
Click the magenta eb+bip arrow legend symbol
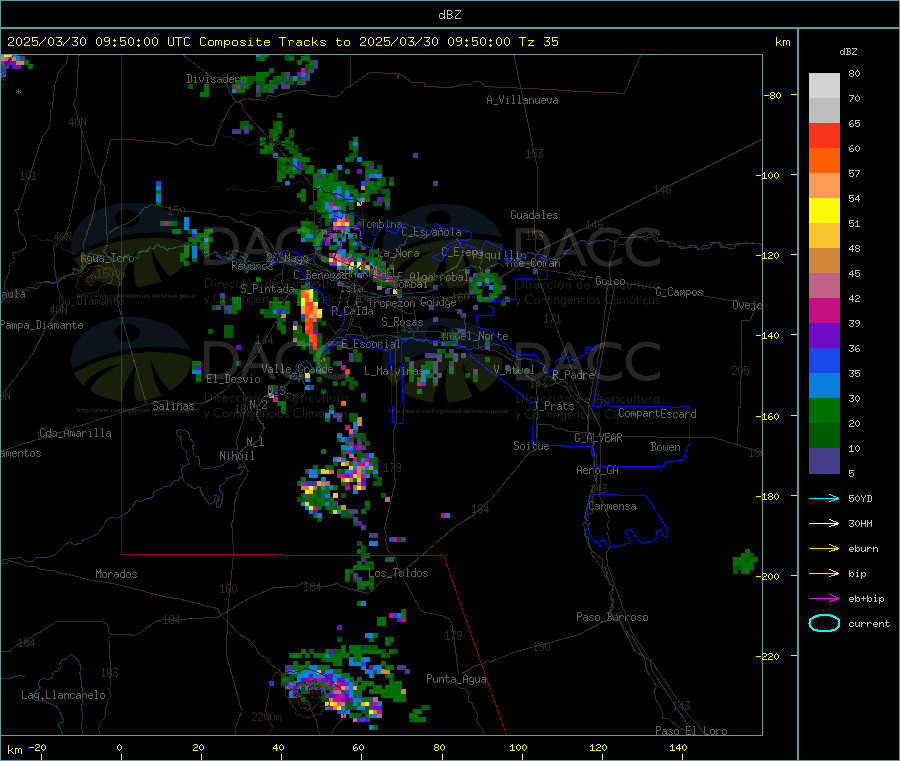(x=824, y=599)
